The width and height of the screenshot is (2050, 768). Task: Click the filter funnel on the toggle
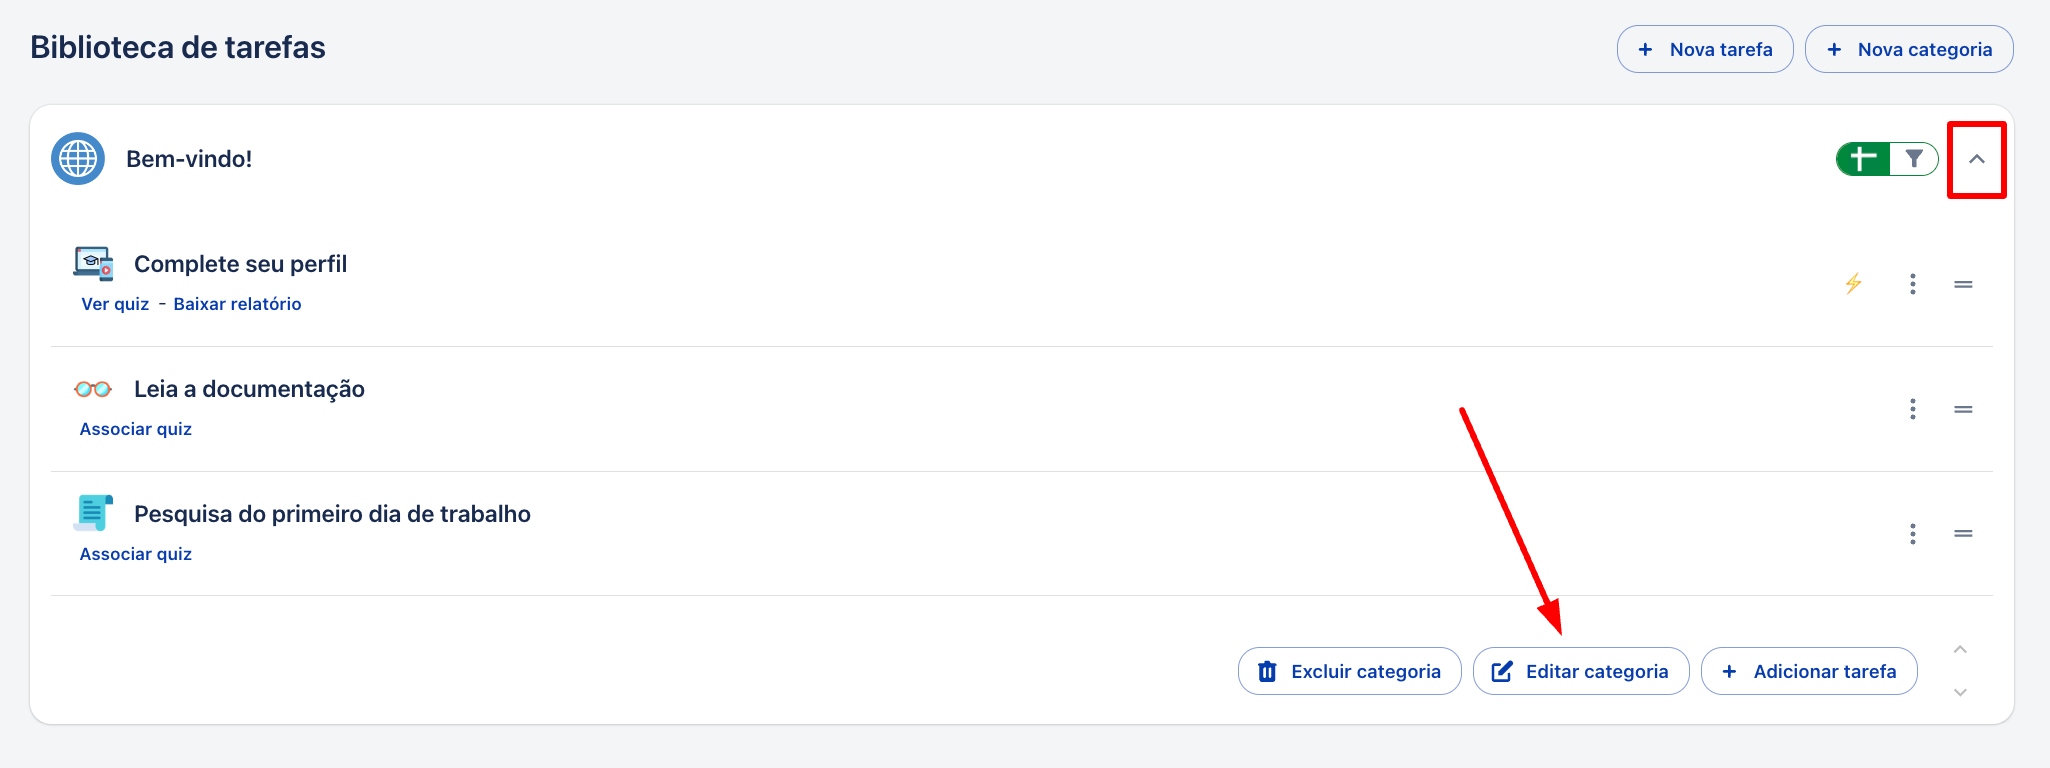point(1914,159)
